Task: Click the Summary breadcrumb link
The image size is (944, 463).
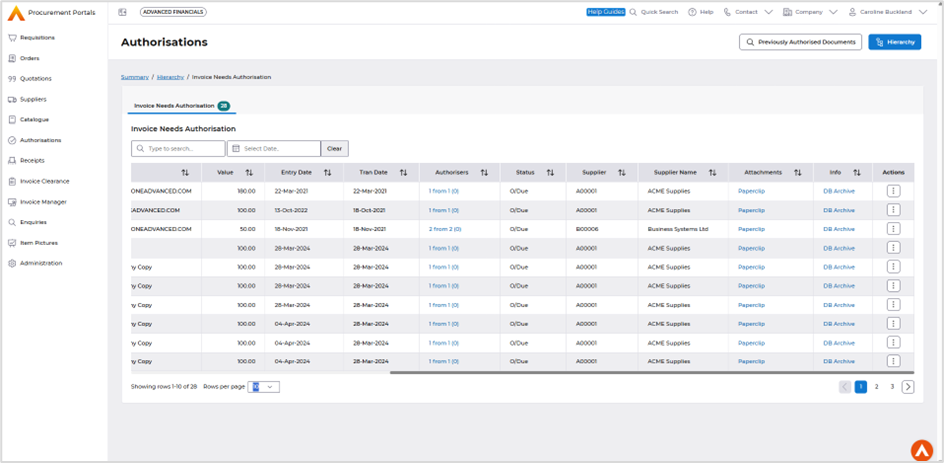Action: [x=135, y=77]
